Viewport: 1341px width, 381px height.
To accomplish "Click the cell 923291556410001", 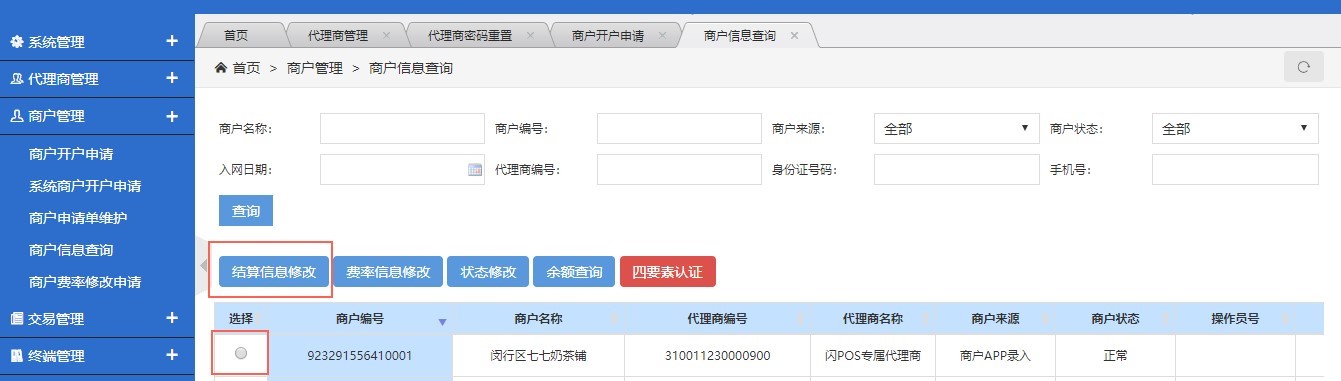I will pos(360,355).
